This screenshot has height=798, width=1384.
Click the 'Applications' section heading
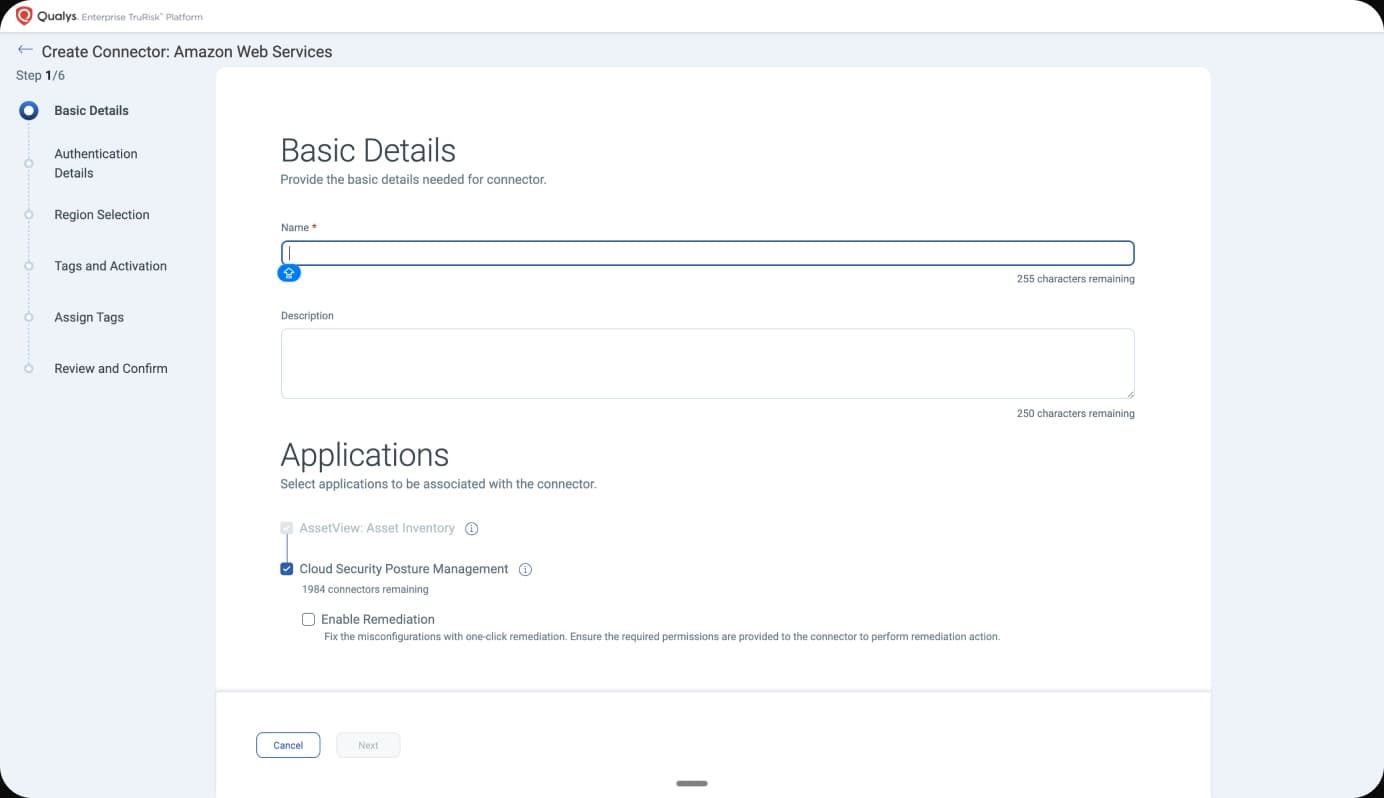[x=364, y=455]
